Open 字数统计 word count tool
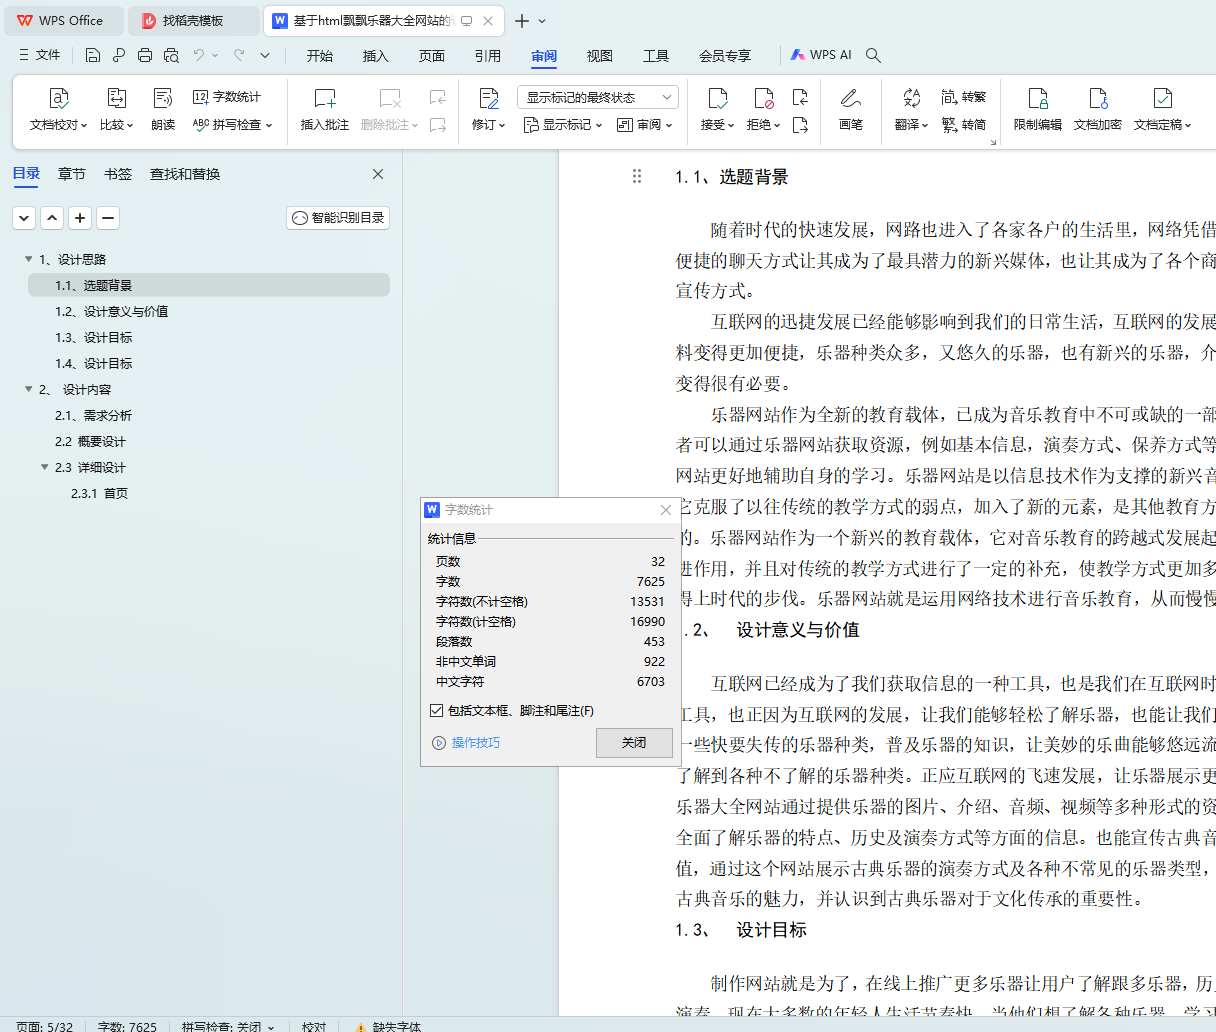Screen dimensions: 1216x1032 [227, 97]
